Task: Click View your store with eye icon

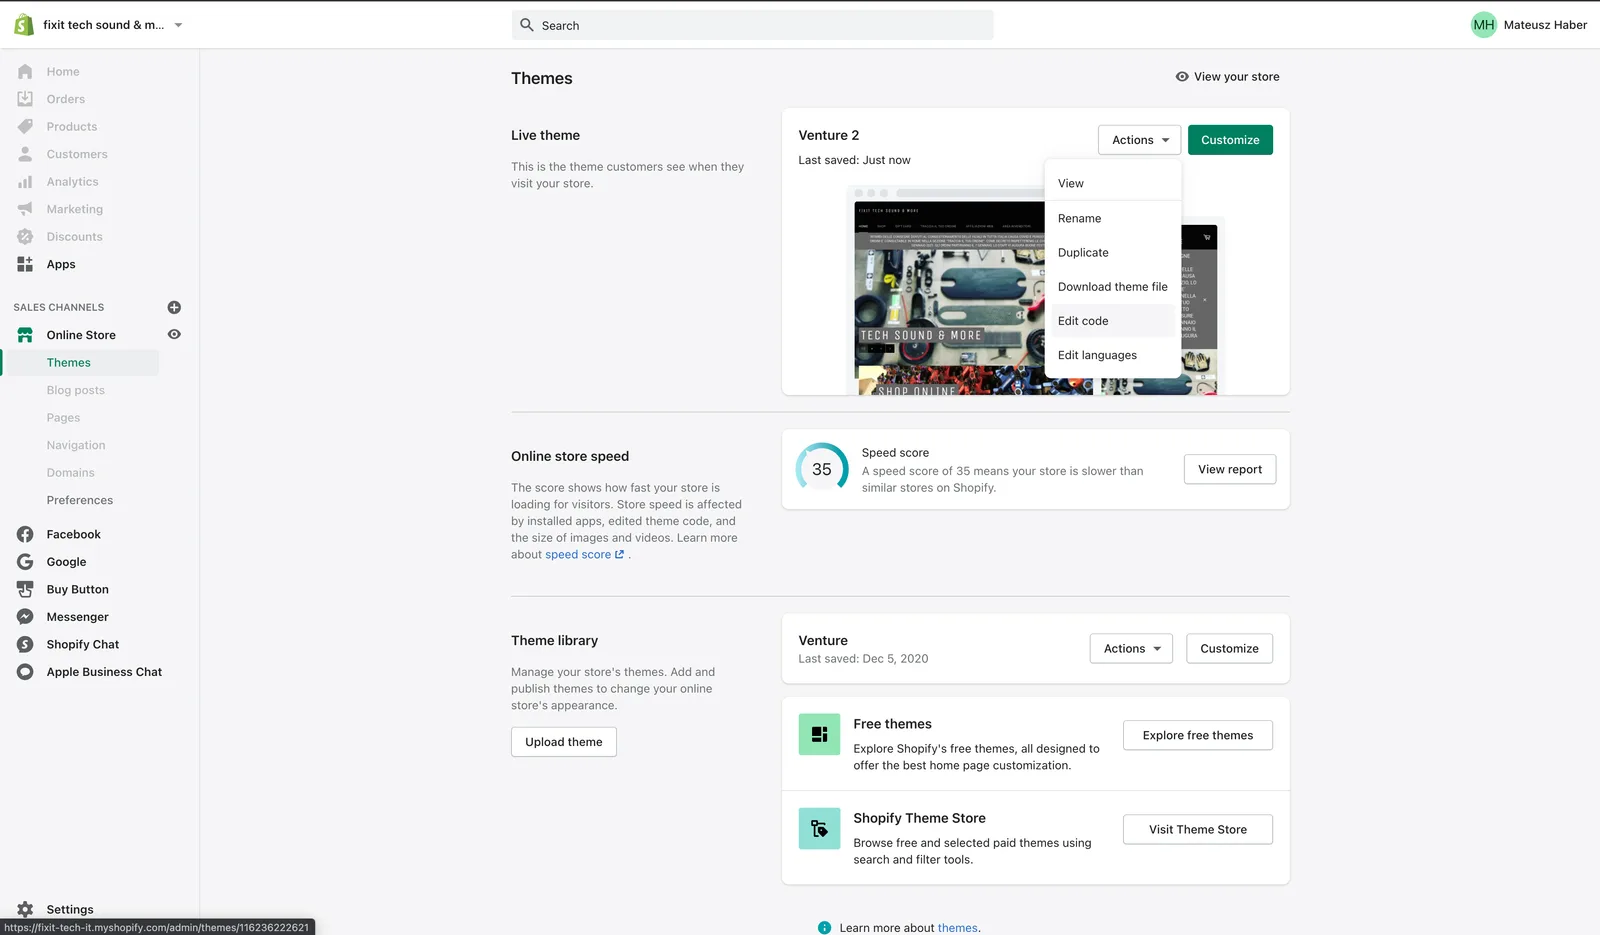Action: (x=1227, y=77)
